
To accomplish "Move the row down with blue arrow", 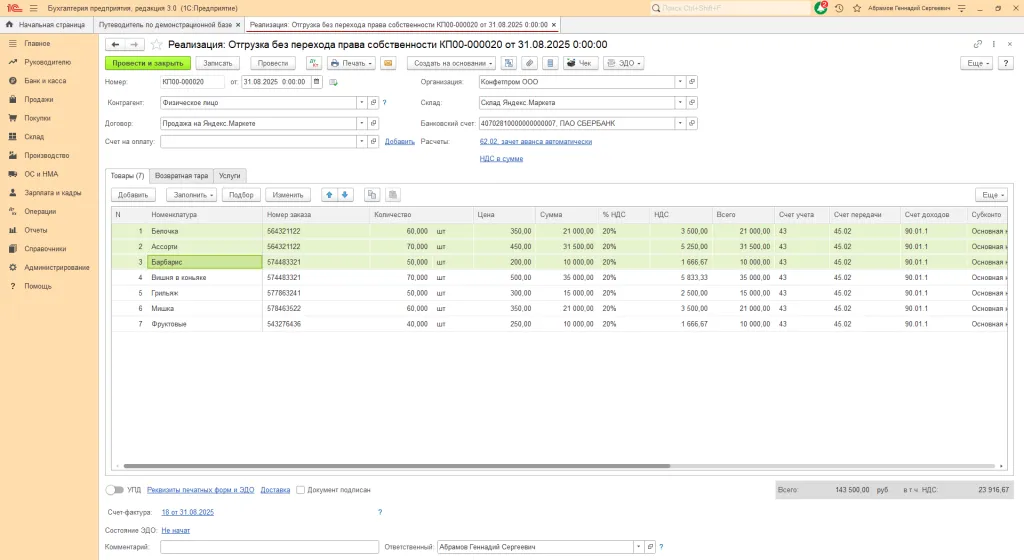I will (x=345, y=195).
